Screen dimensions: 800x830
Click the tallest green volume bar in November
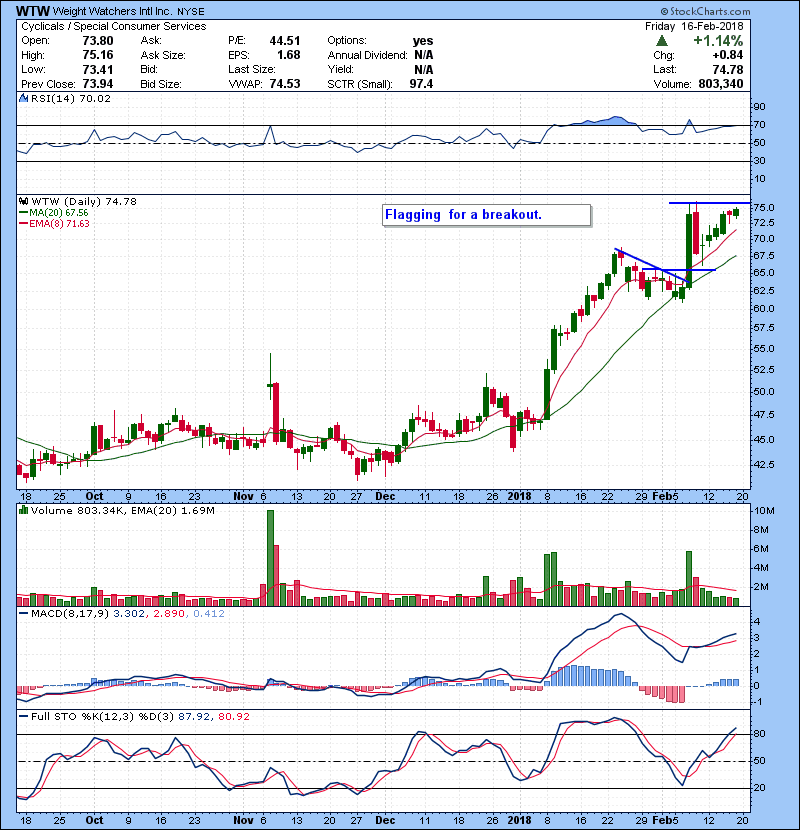point(270,558)
